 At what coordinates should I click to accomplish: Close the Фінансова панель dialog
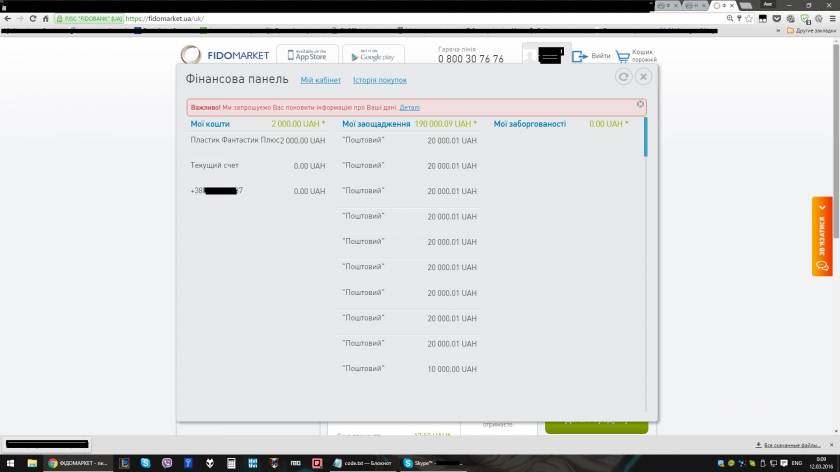(x=643, y=77)
